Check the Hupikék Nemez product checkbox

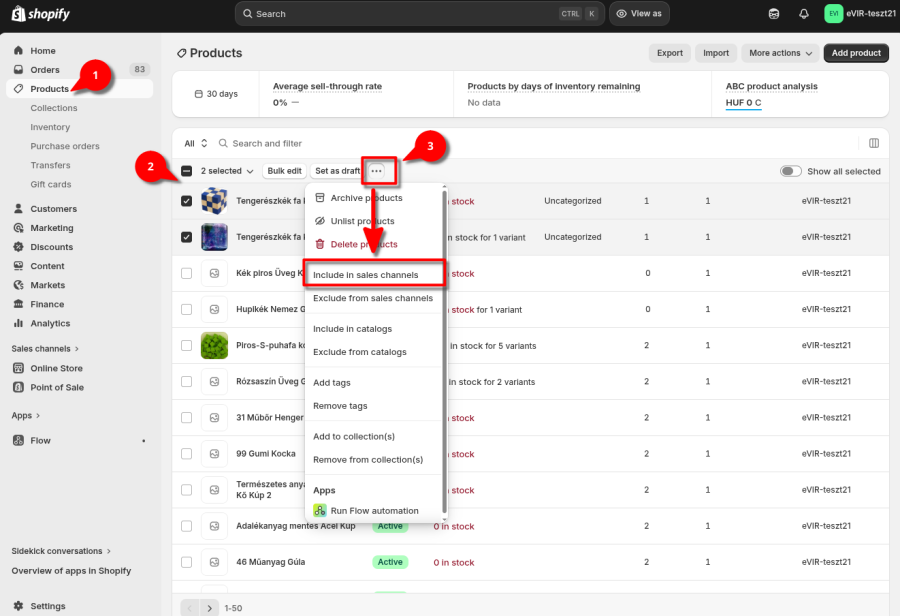(187, 309)
